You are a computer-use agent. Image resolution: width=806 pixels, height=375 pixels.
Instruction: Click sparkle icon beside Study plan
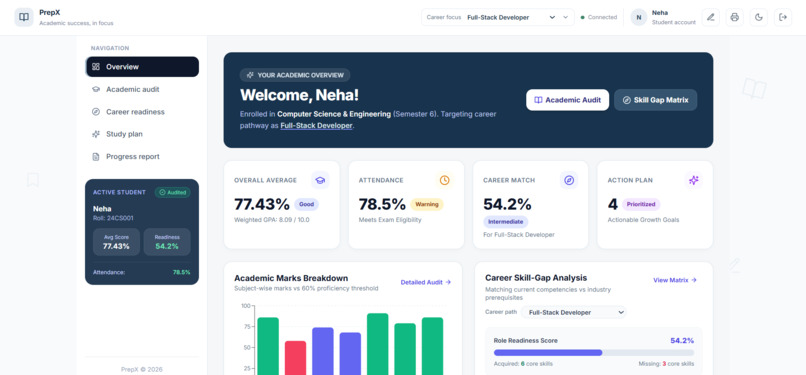(96, 134)
